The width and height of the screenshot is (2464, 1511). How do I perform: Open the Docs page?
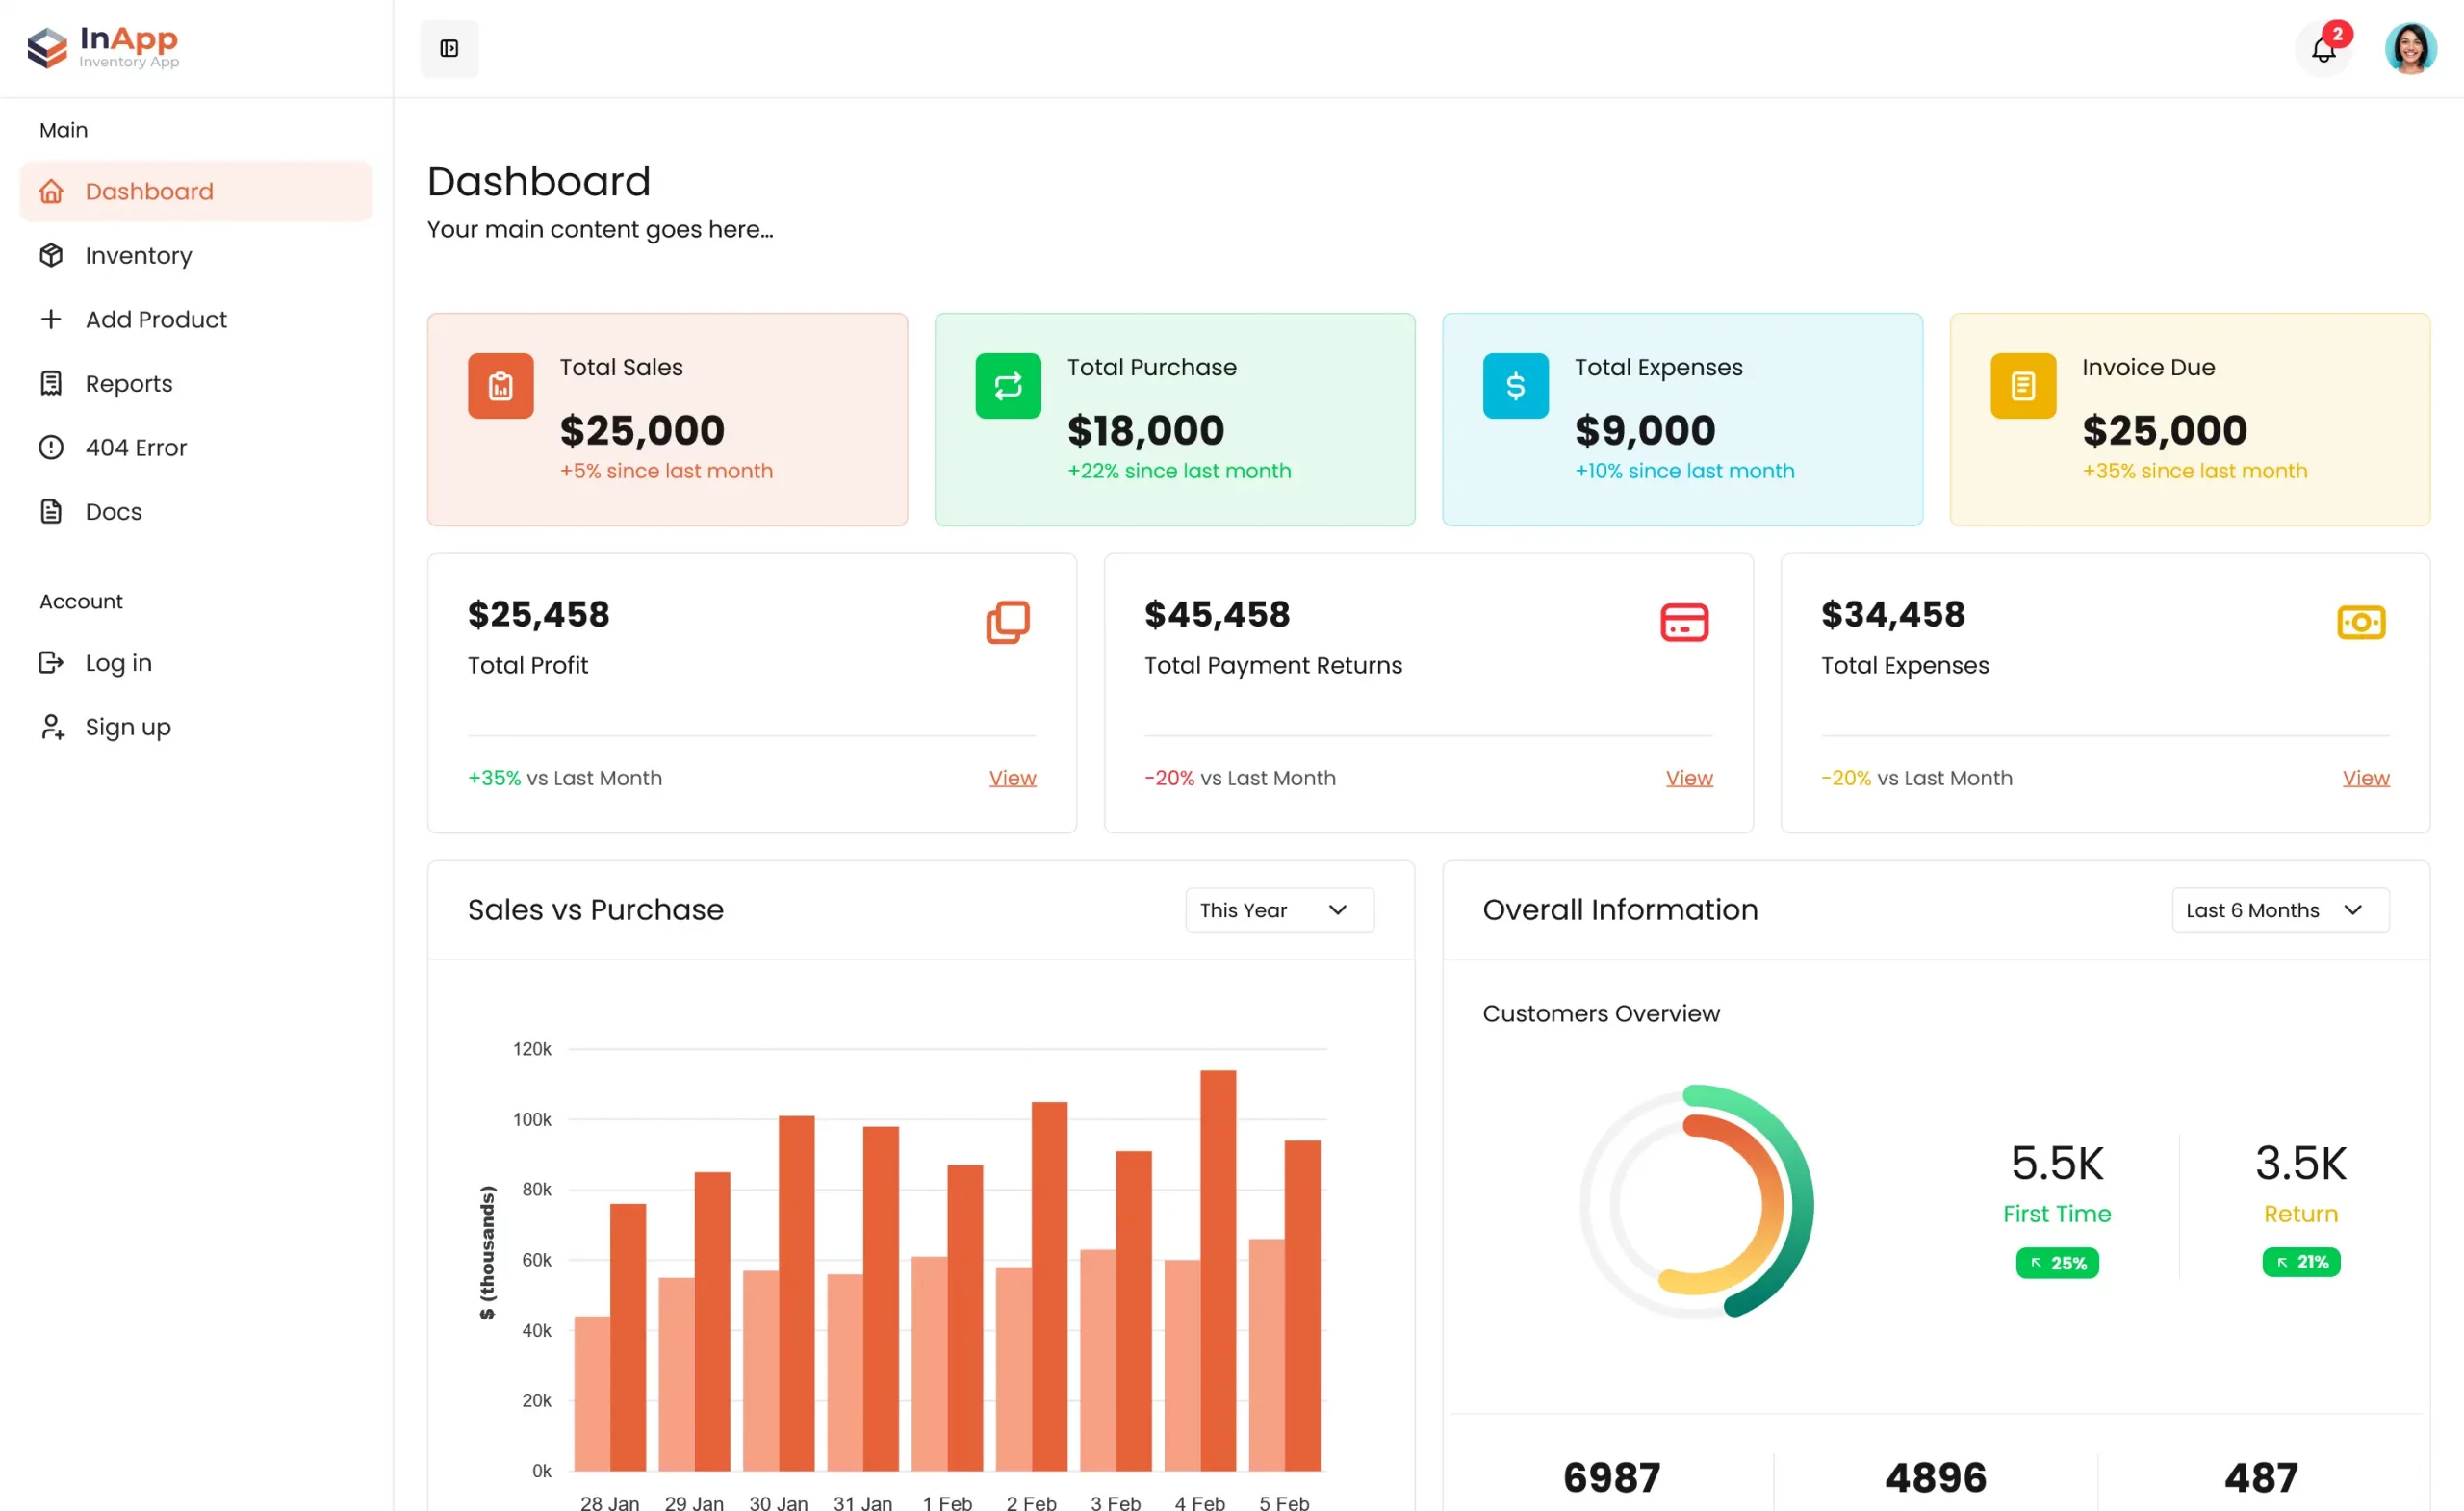click(x=113, y=511)
